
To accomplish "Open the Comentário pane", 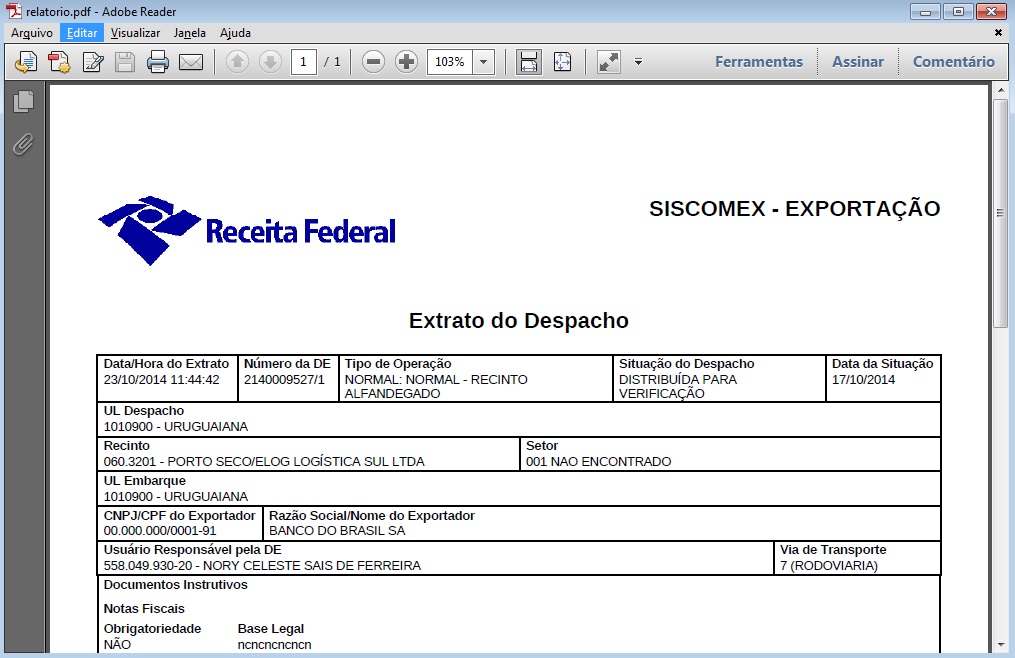I will pyautogui.click(x=954, y=62).
